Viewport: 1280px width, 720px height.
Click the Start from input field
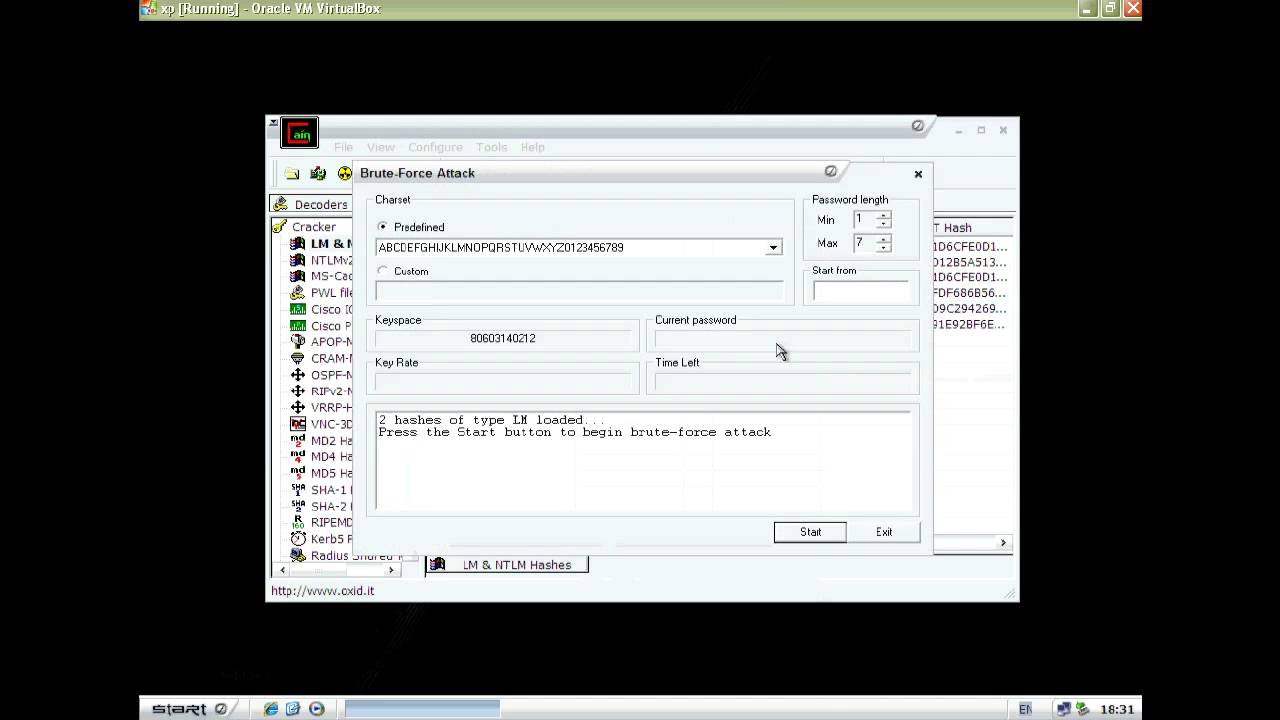click(861, 291)
